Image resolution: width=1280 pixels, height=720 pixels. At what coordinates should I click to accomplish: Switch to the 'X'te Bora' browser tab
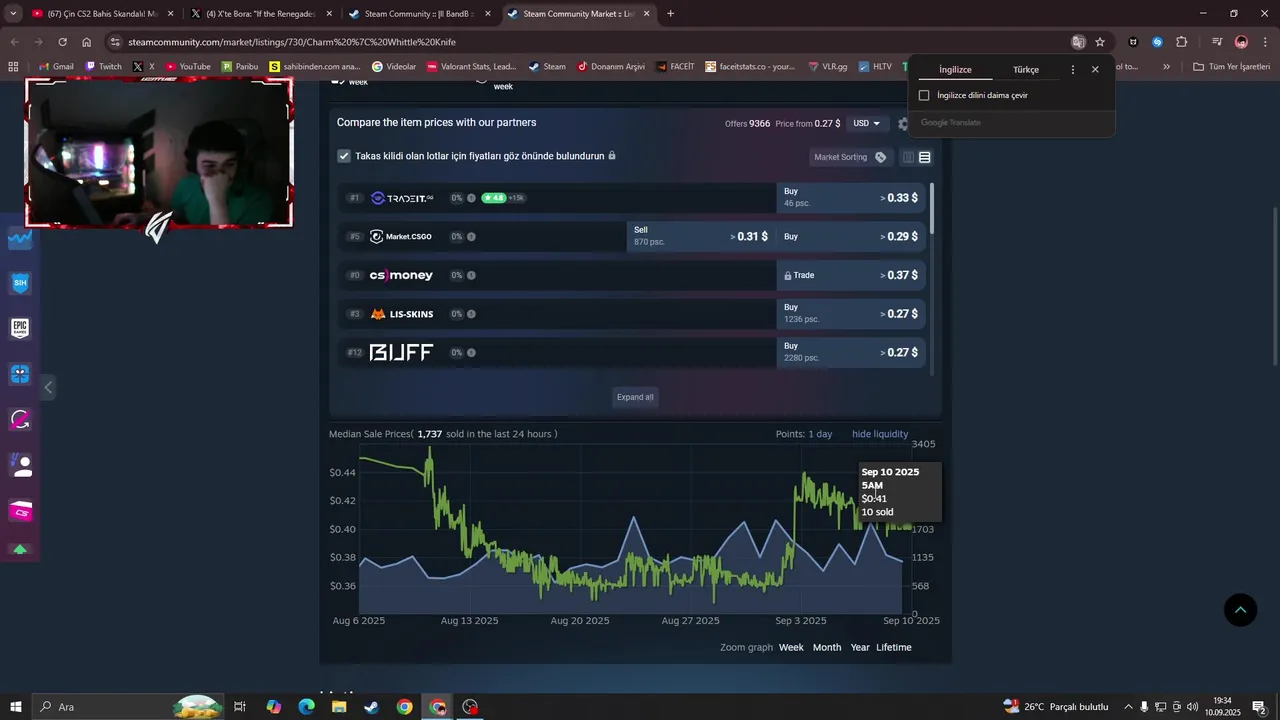tap(260, 14)
